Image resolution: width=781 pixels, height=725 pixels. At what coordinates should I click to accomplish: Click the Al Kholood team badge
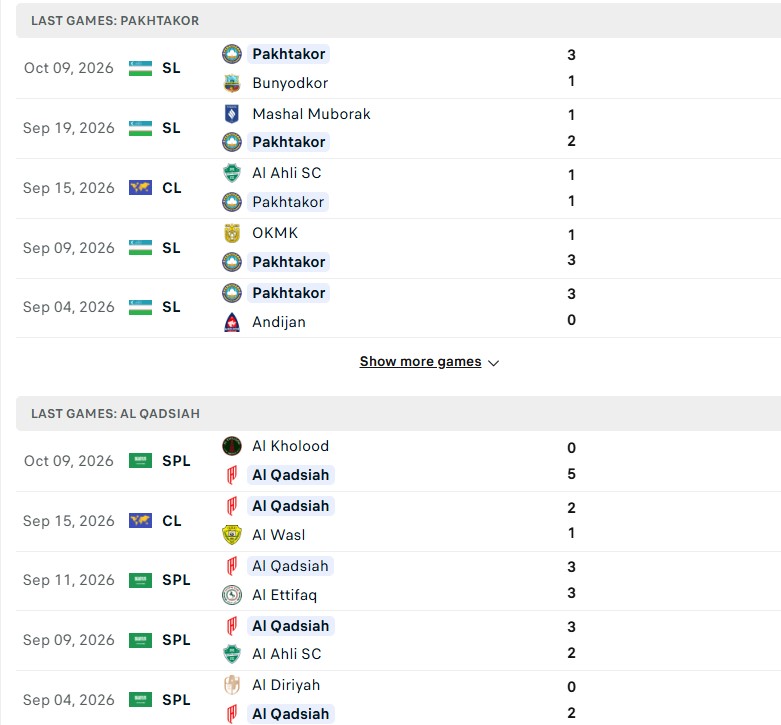pyautogui.click(x=232, y=446)
